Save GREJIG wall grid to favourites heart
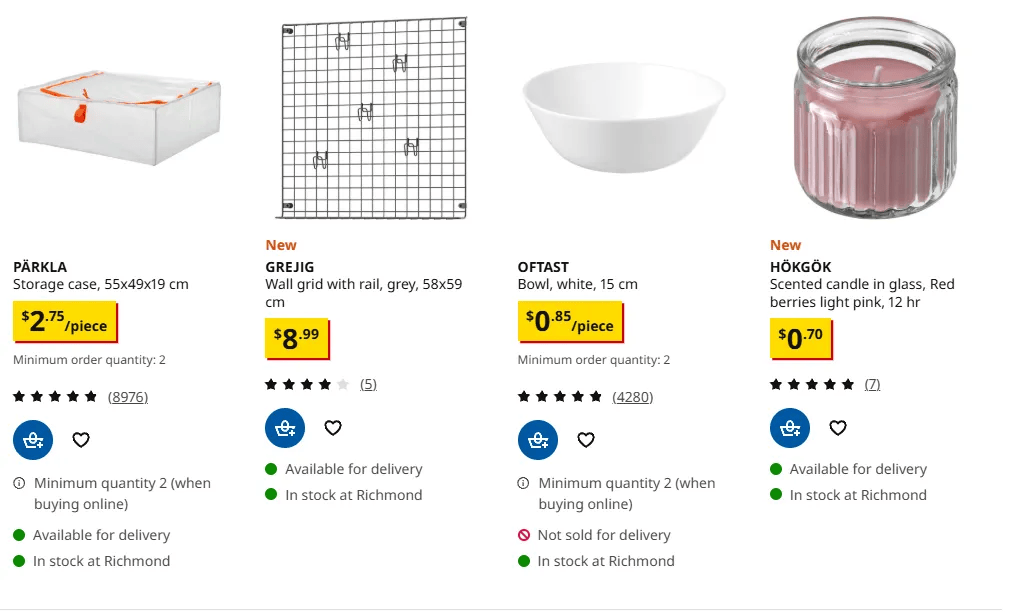Image resolution: width=1011 pixels, height=616 pixels. point(333,428)
